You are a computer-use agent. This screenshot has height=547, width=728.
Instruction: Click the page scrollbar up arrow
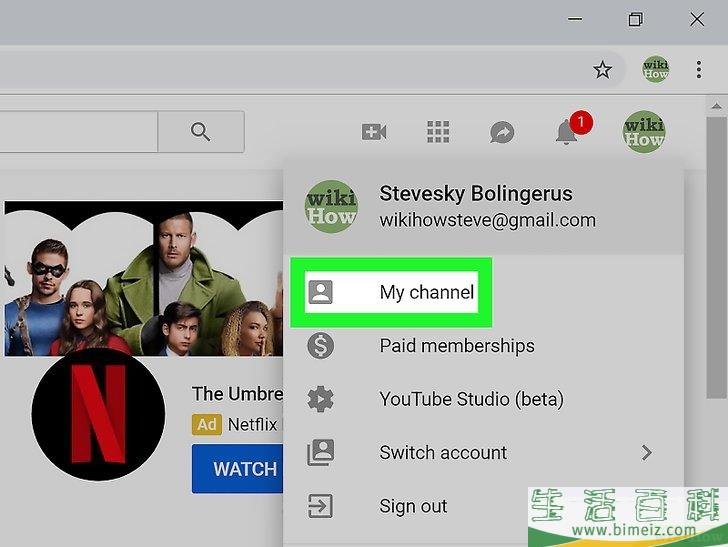pos(716,106)
